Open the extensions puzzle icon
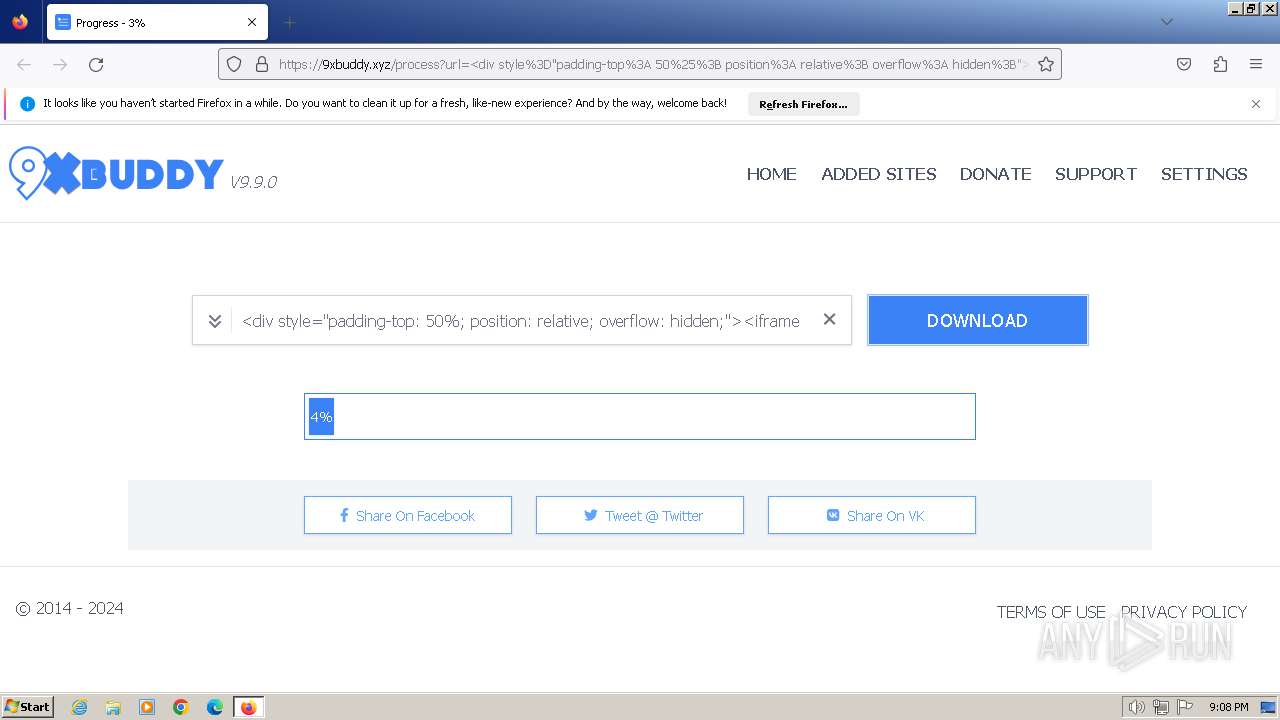 [x=1220, y=64]
